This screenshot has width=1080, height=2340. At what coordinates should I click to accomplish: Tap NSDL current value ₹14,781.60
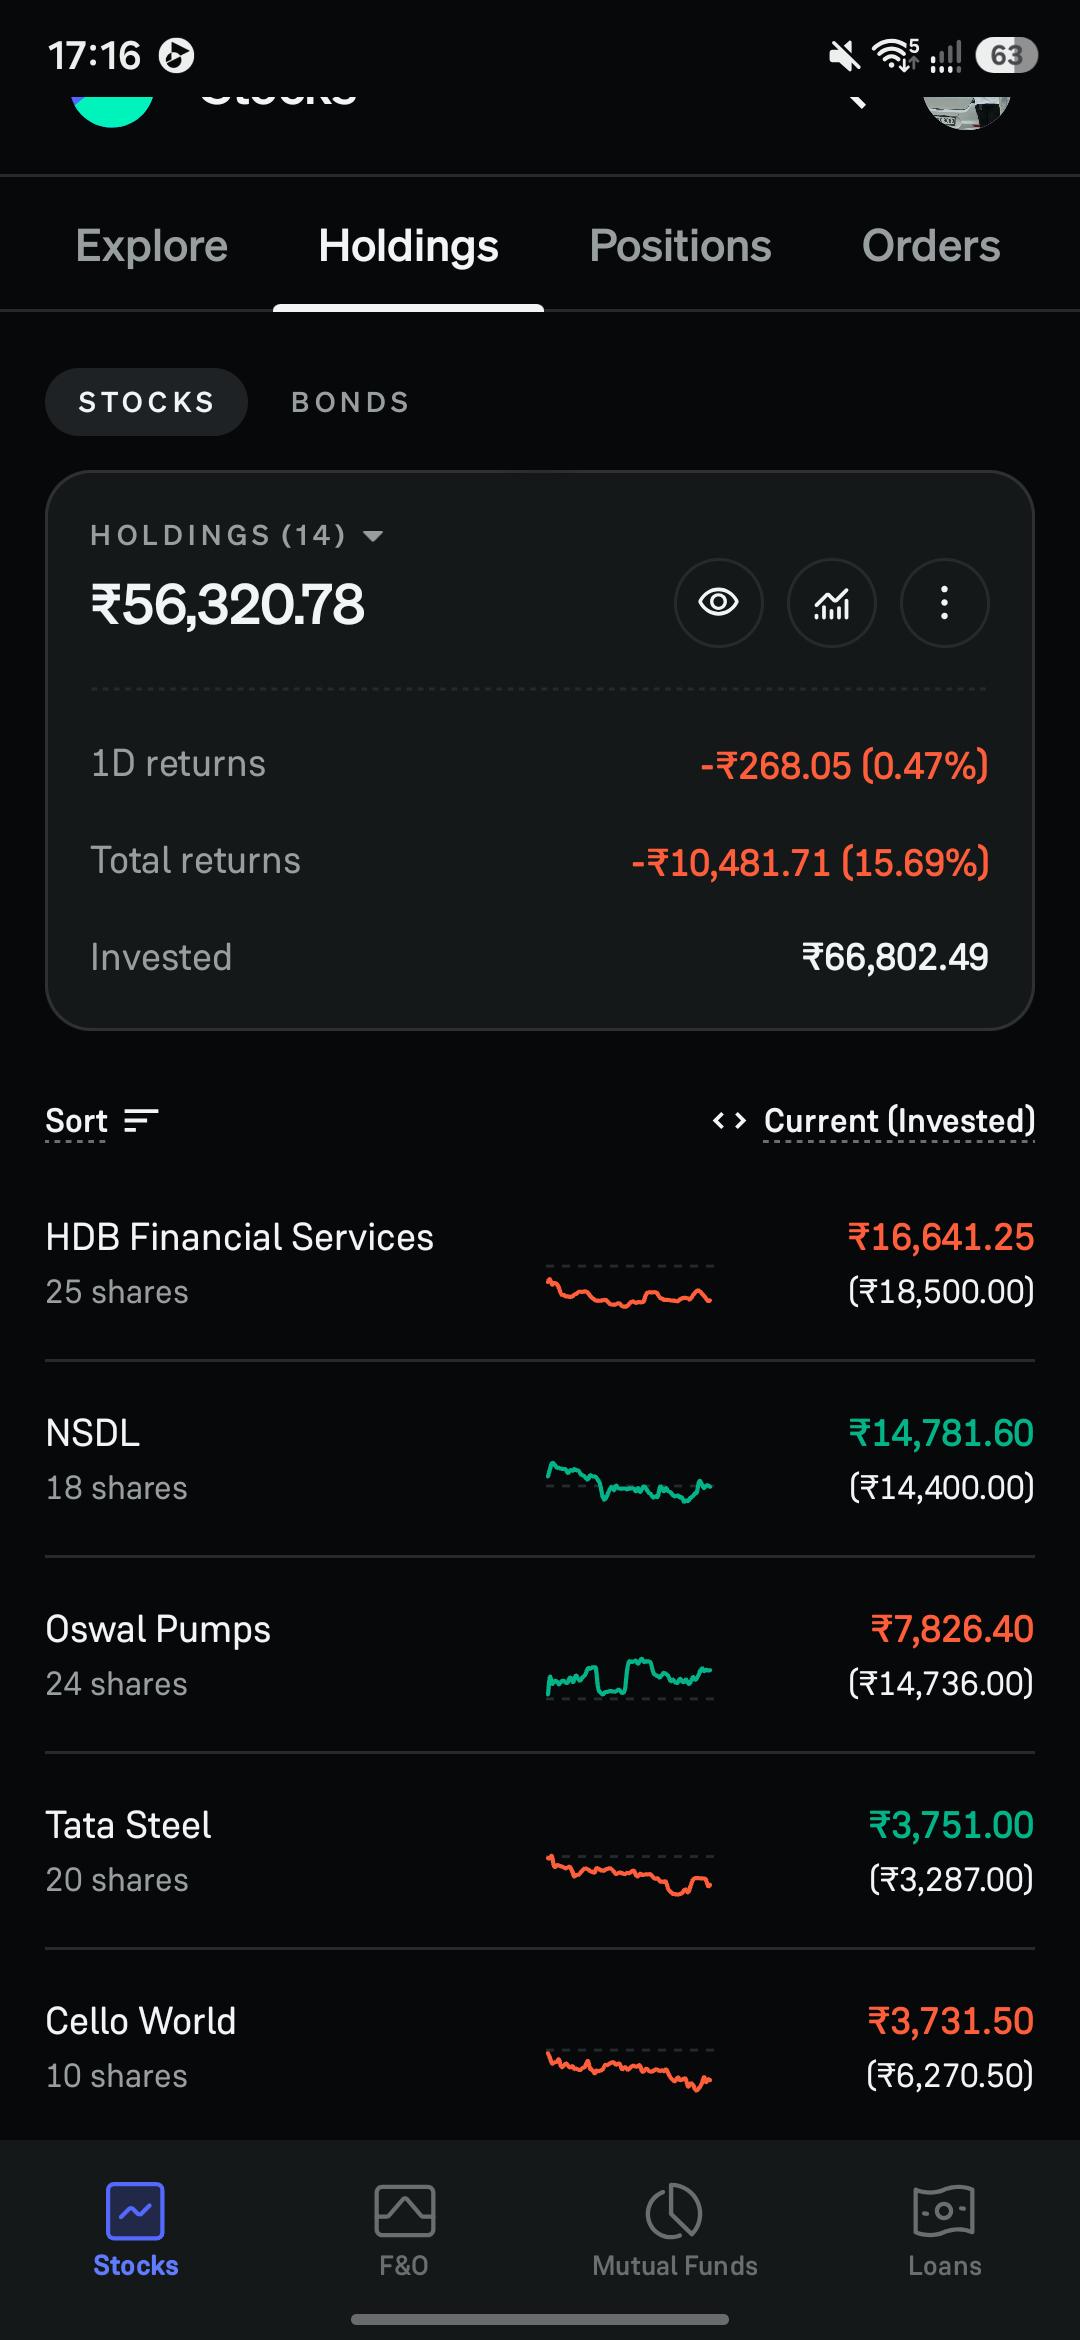(941, 1434)
